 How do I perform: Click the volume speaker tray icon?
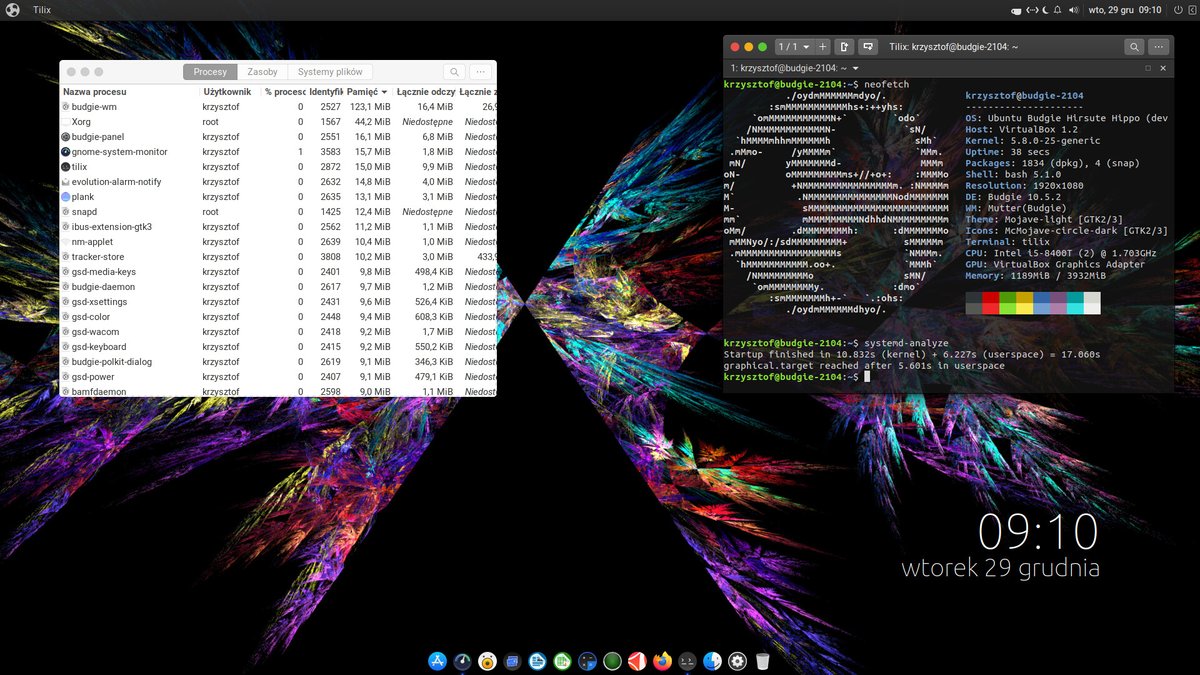[1074, 10]
